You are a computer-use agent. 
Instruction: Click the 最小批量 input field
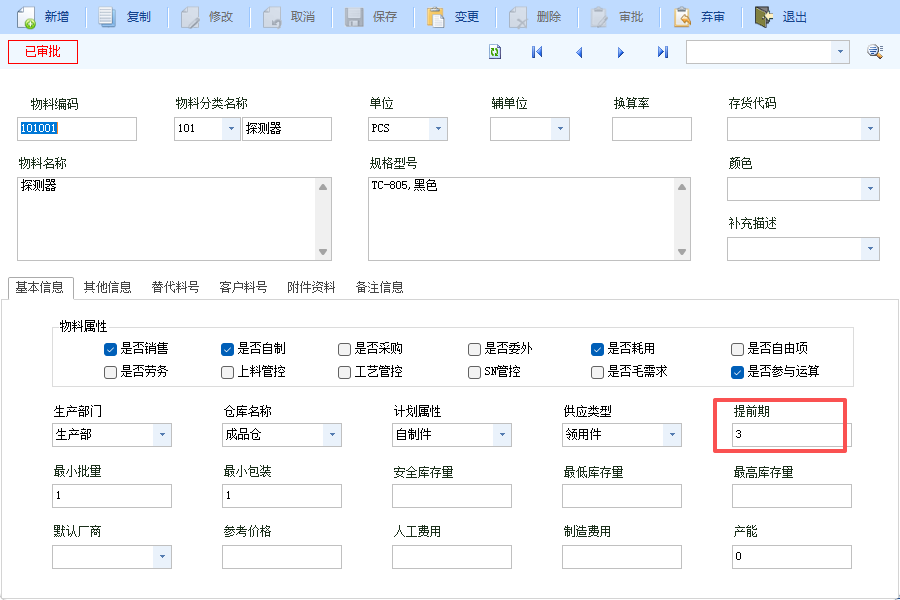pos(112,496)
